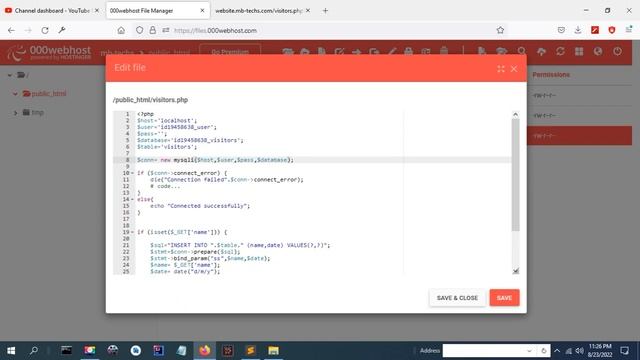
Task: Bookmark this page with star icon
Action: [x=500, y=30]
